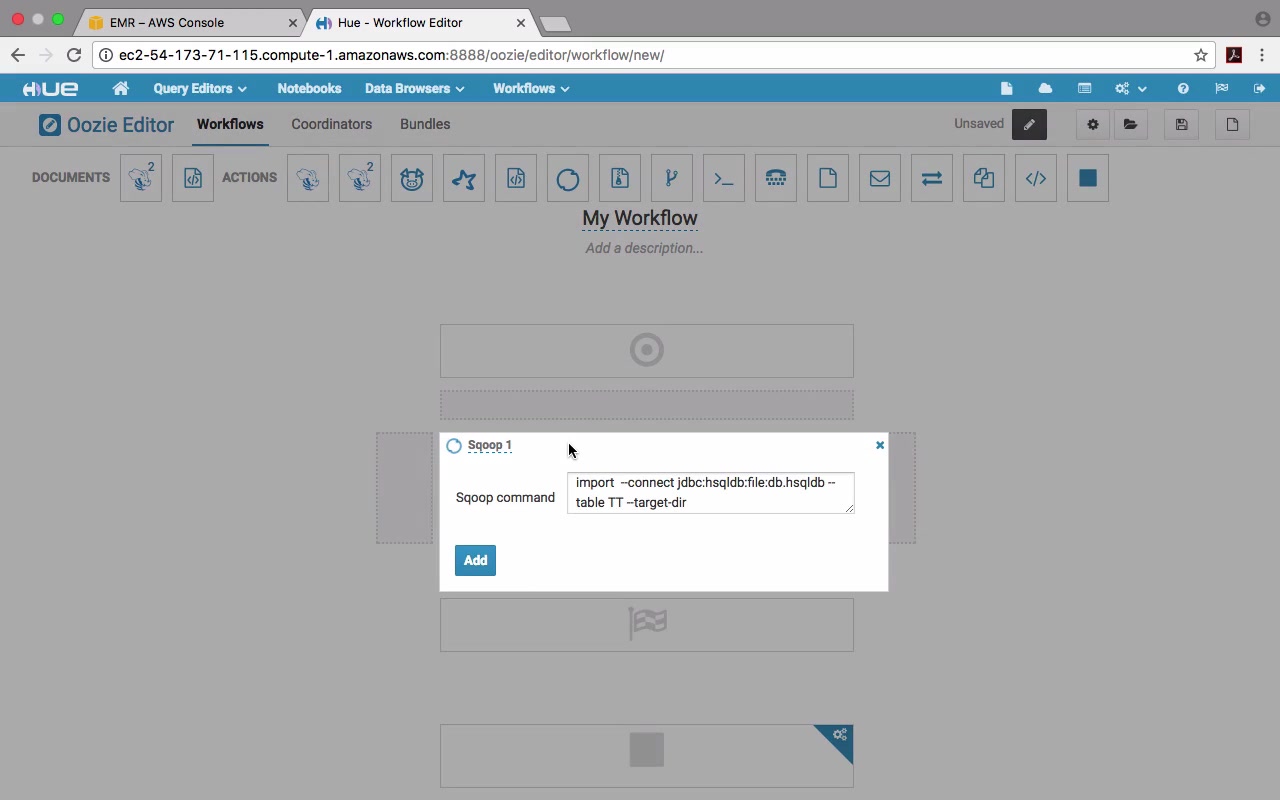Select the Pig script action icon
The image size is (1280, 800).
412,178
